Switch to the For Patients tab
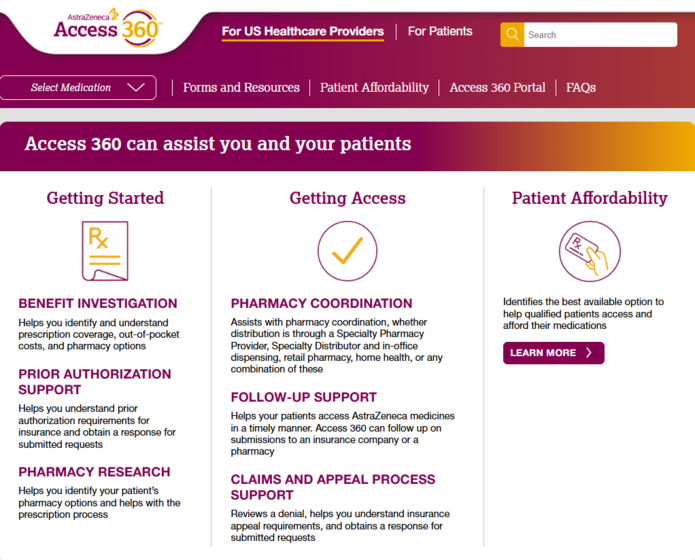The width and height of the screenshot is (695, 560). coord(440,31)
